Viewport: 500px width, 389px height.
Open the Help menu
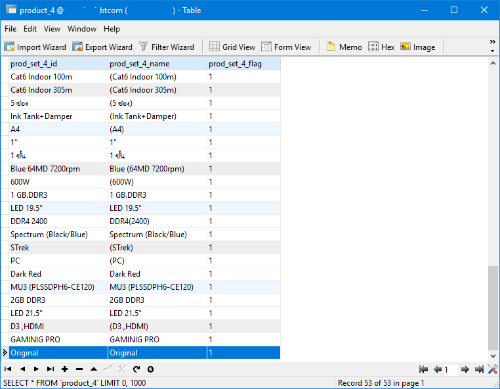[112, 29]
